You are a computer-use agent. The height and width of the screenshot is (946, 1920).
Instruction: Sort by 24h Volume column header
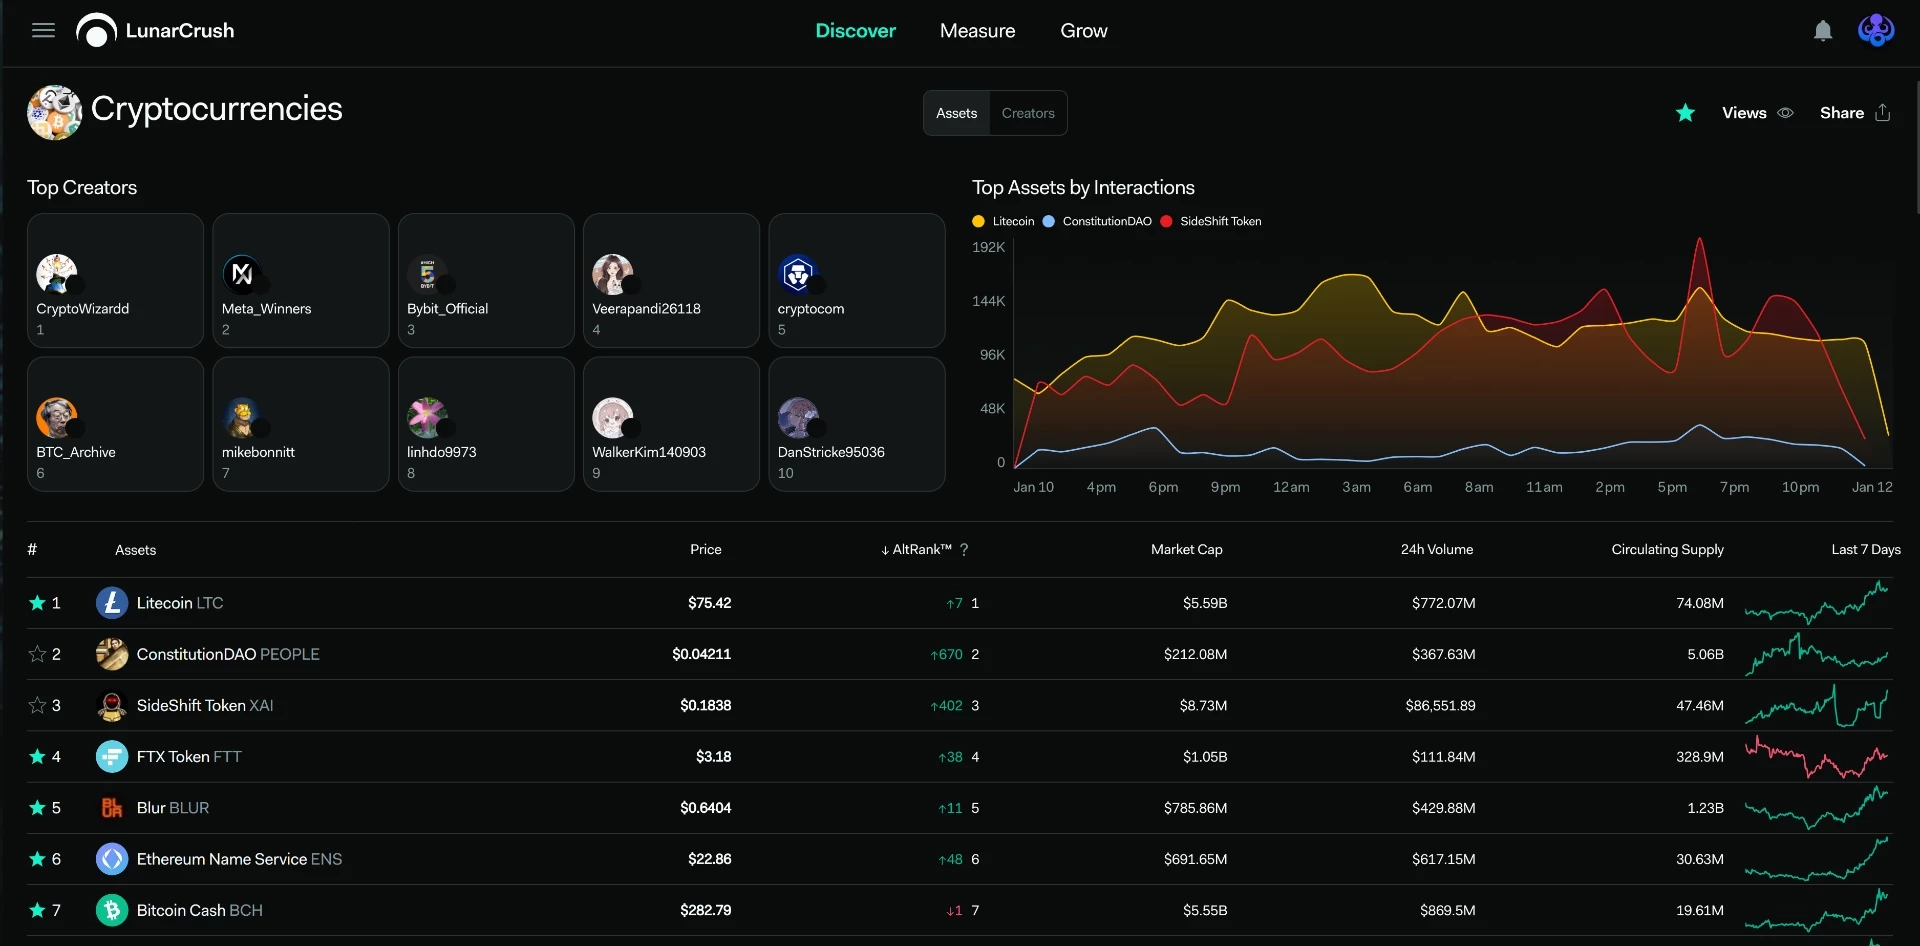pyautogui.click(x=1436, y=550)
